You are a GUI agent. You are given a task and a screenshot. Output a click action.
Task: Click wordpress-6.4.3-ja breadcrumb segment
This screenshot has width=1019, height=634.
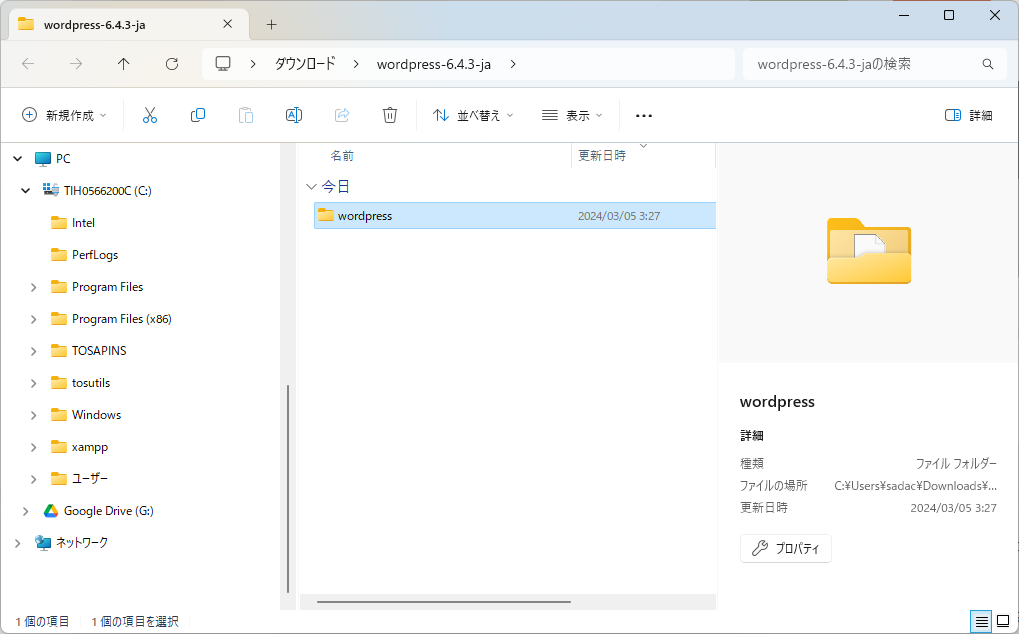tap(433, 64)
